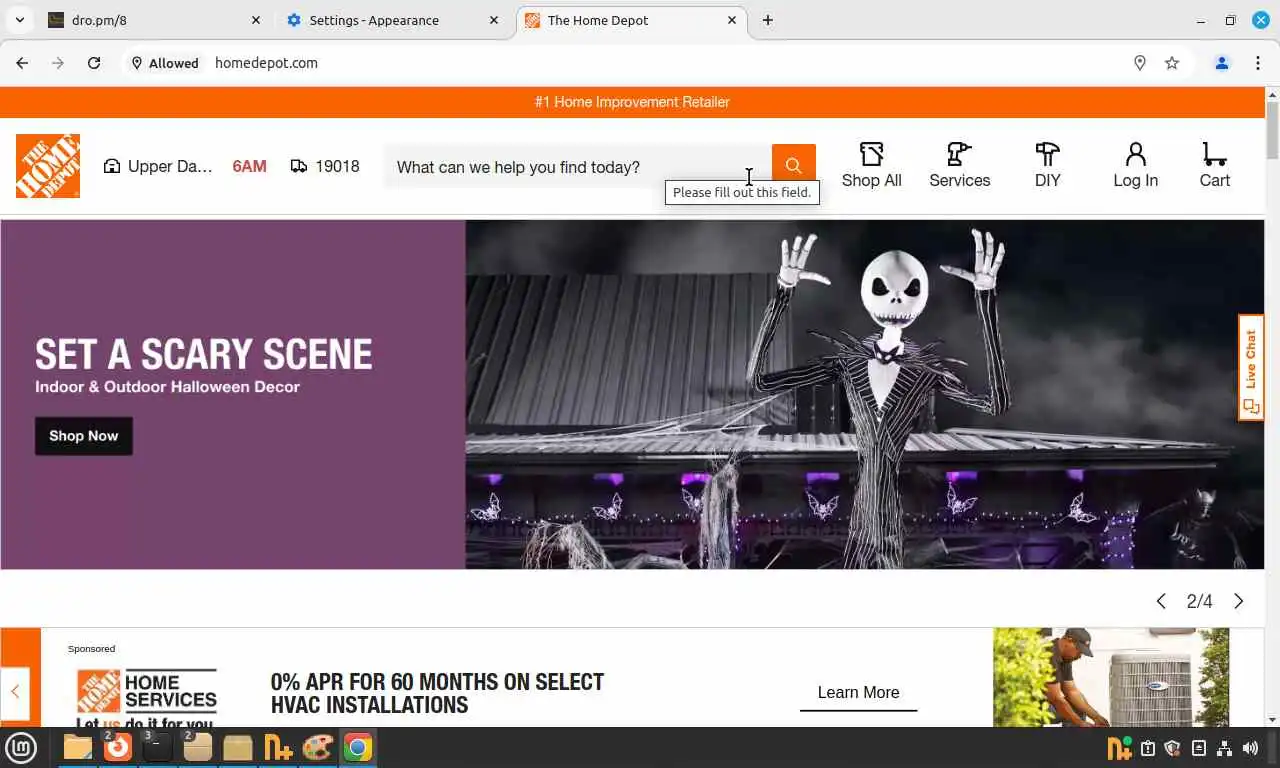
Task: Open the terminal window in taskbar
Action: (x=157, y=747)
